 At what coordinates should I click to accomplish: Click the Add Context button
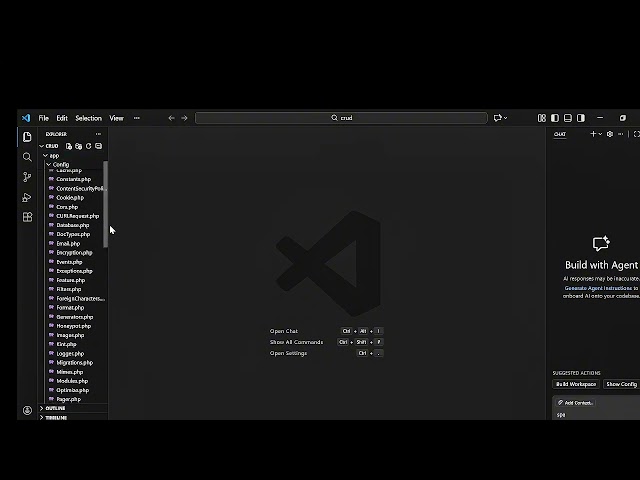[575, 403]
